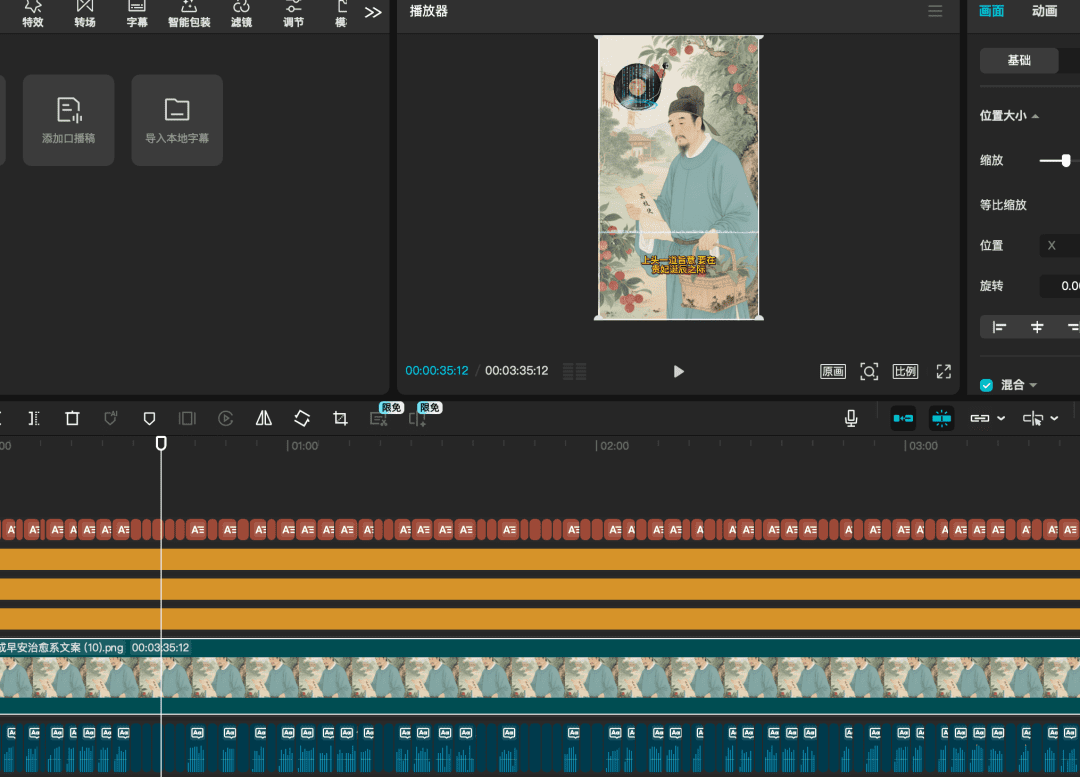
Task: Click the 添加口播稿 card
Action: (x=69, y=120)
